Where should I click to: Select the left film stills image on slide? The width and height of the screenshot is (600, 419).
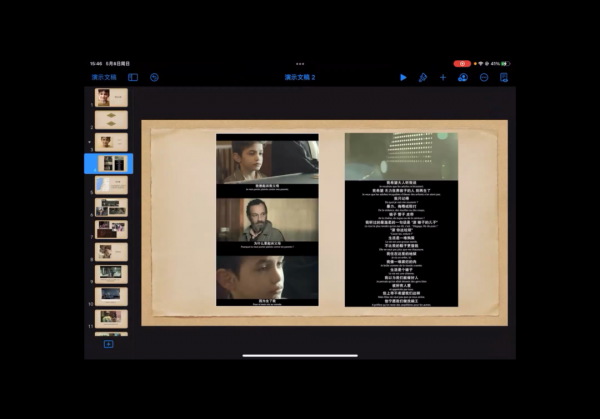267,219
